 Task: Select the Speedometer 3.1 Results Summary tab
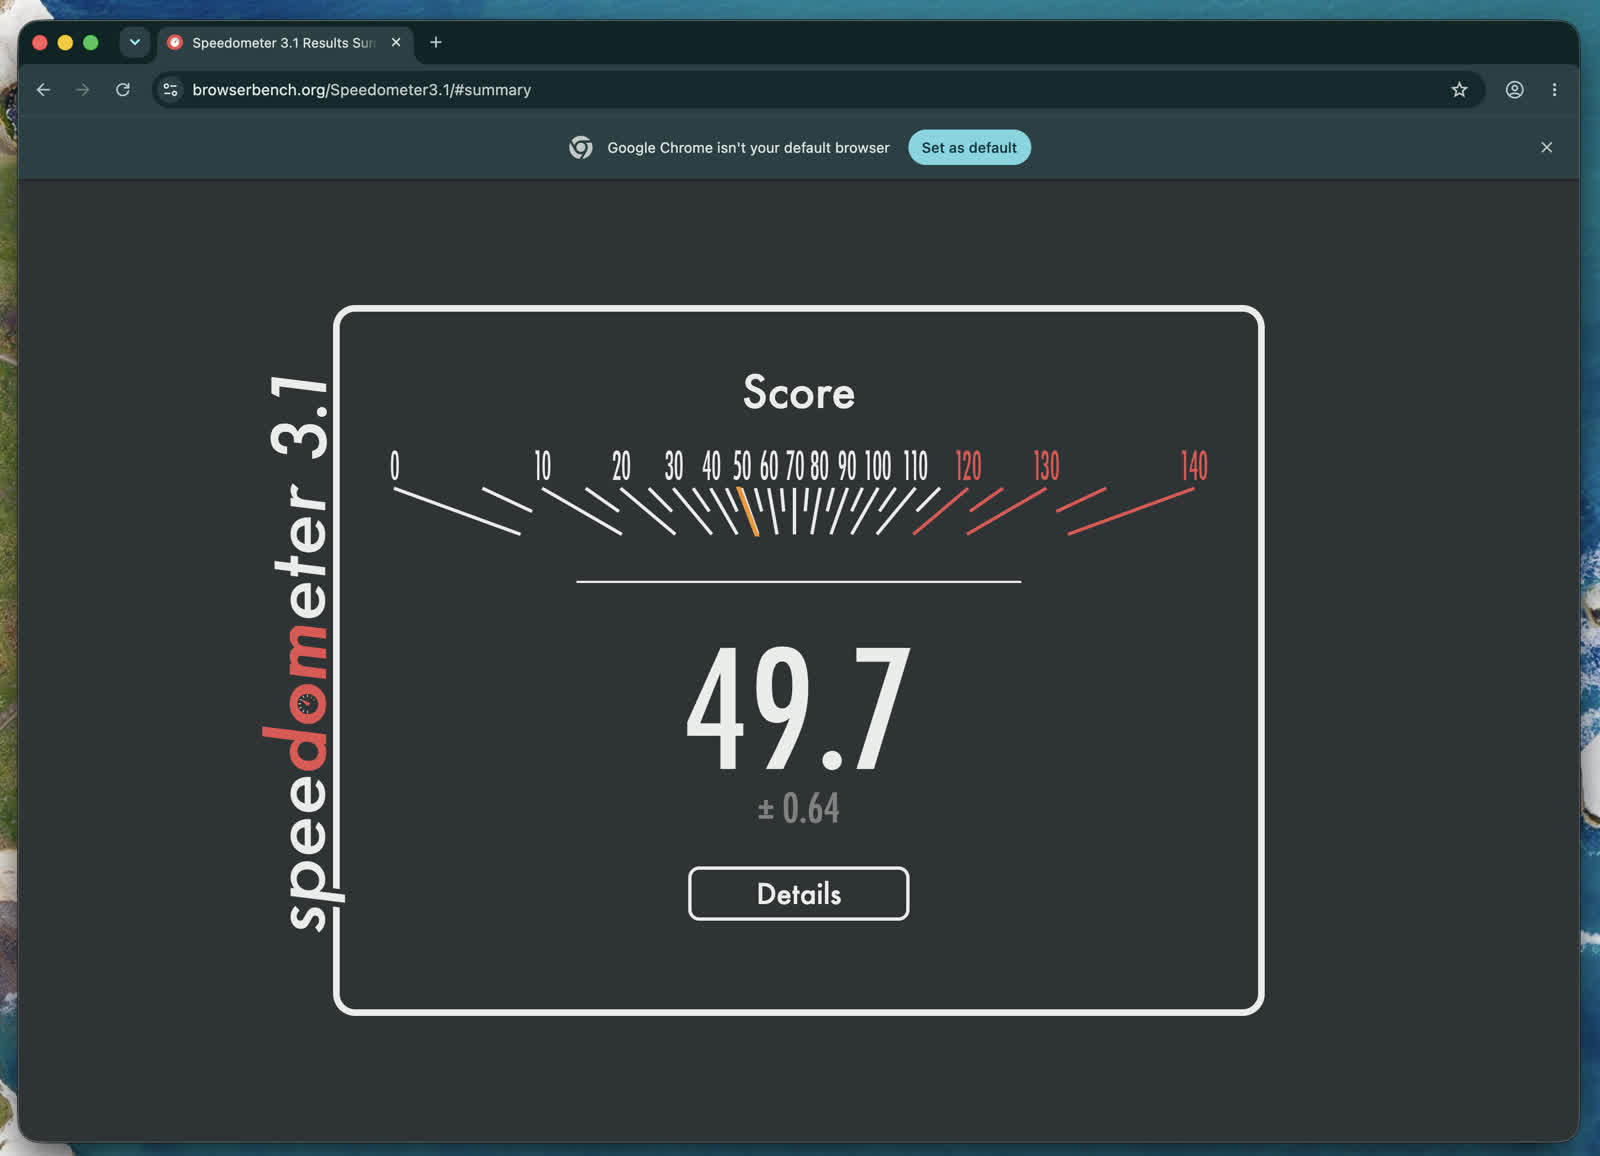[285, 43]
